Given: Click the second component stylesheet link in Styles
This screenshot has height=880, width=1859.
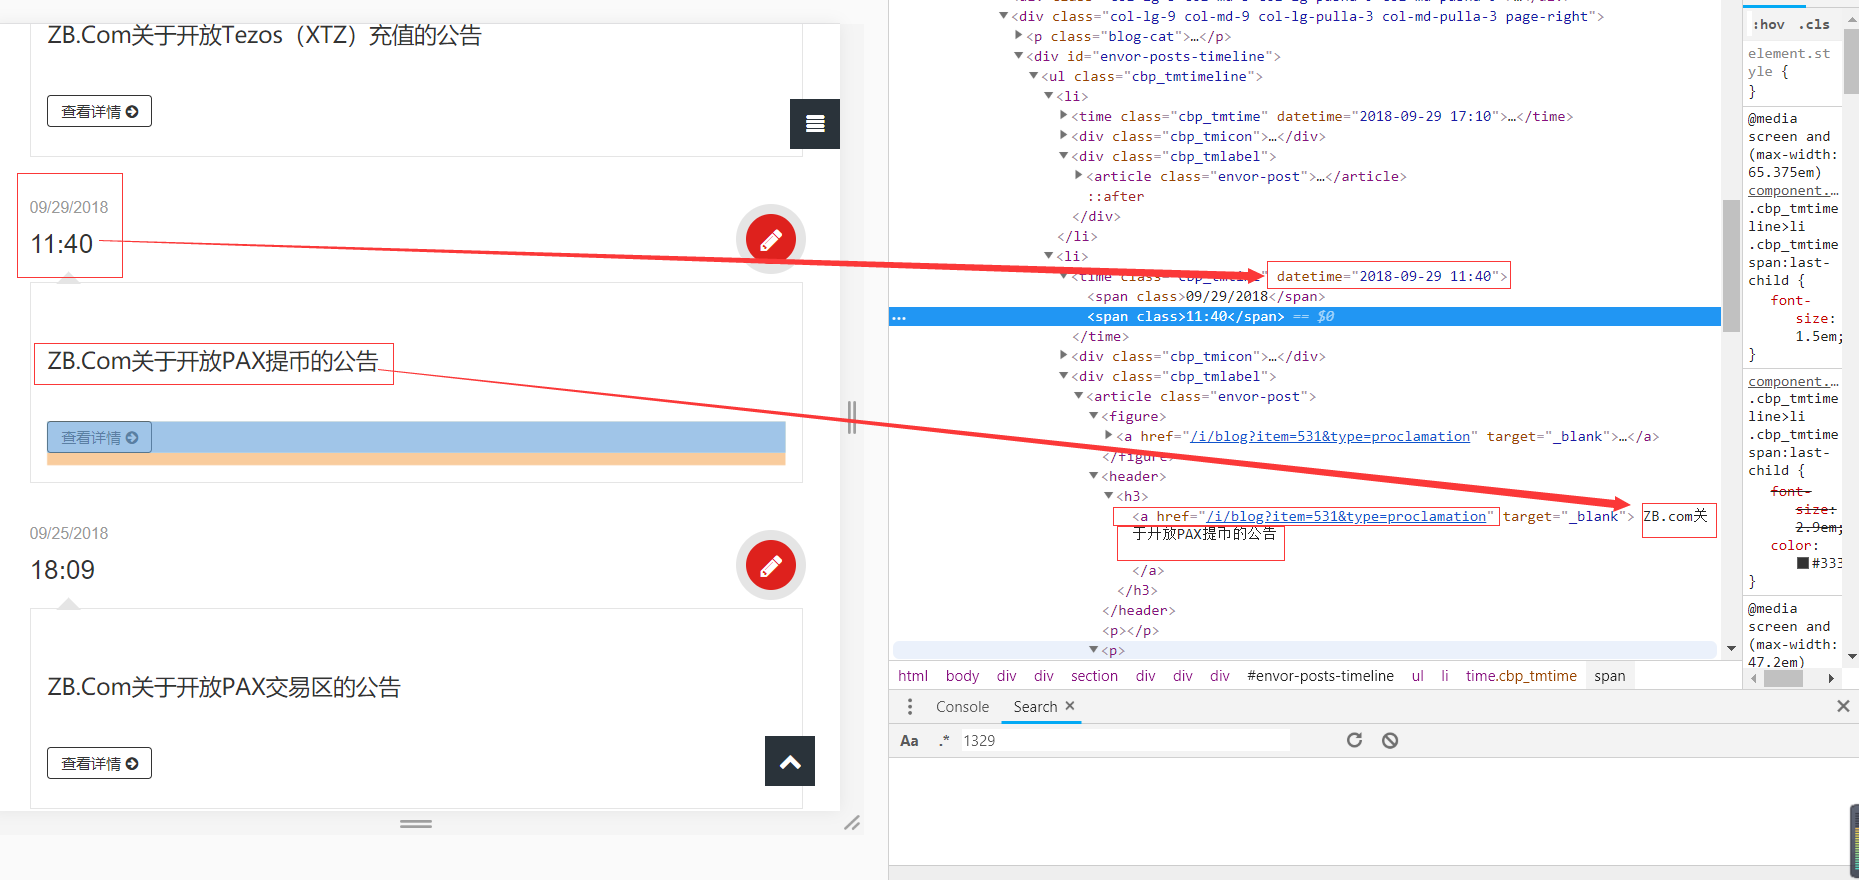Looking at the screenshot, I should point(1793,381).
